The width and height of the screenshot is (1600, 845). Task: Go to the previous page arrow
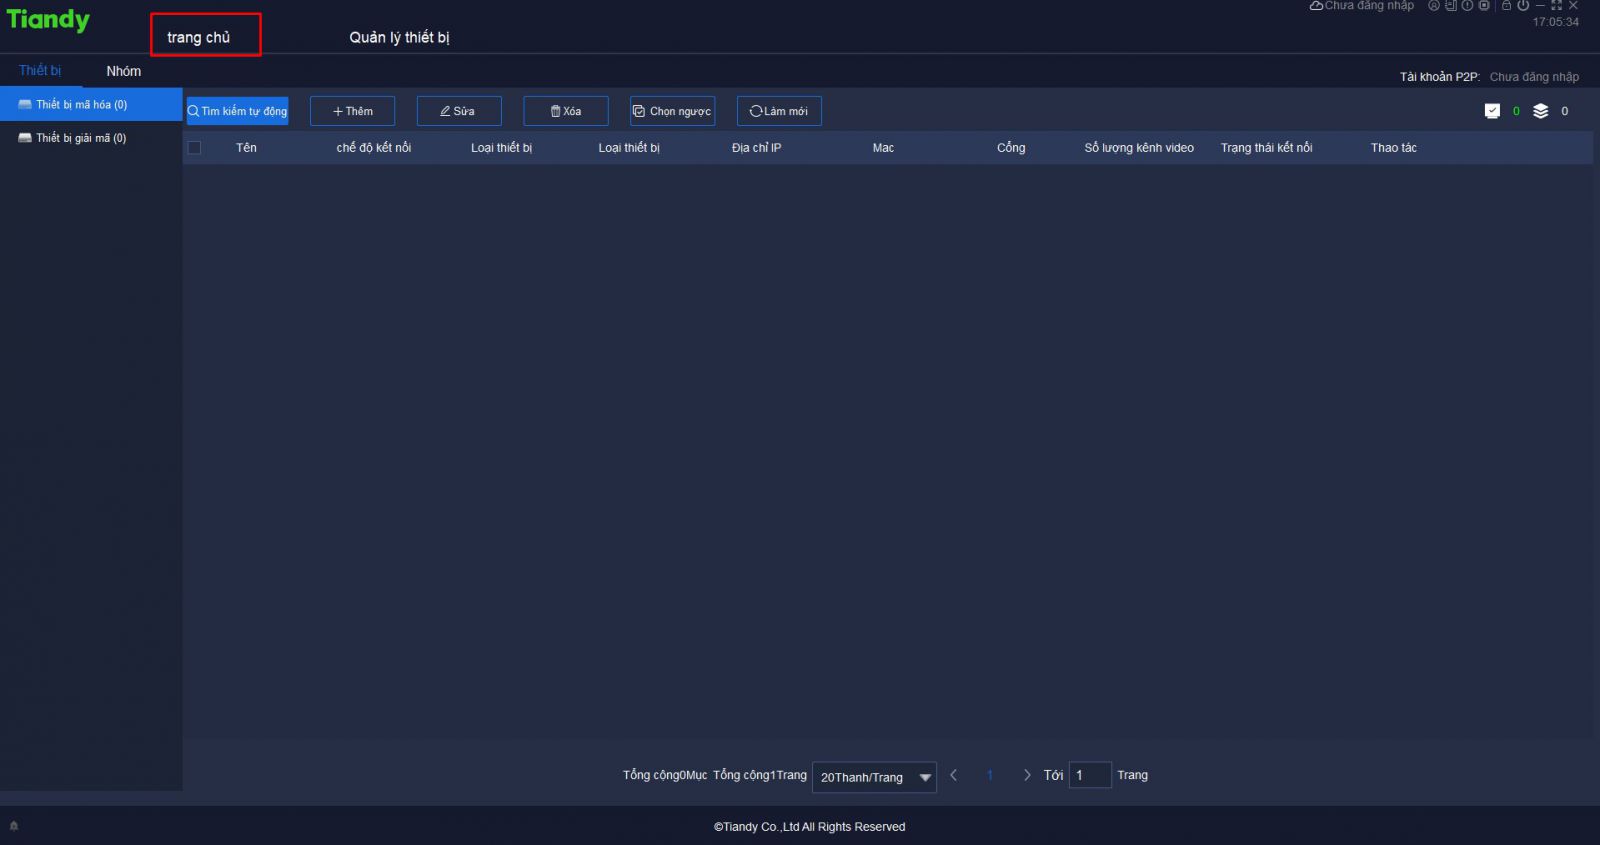[954, 775]
